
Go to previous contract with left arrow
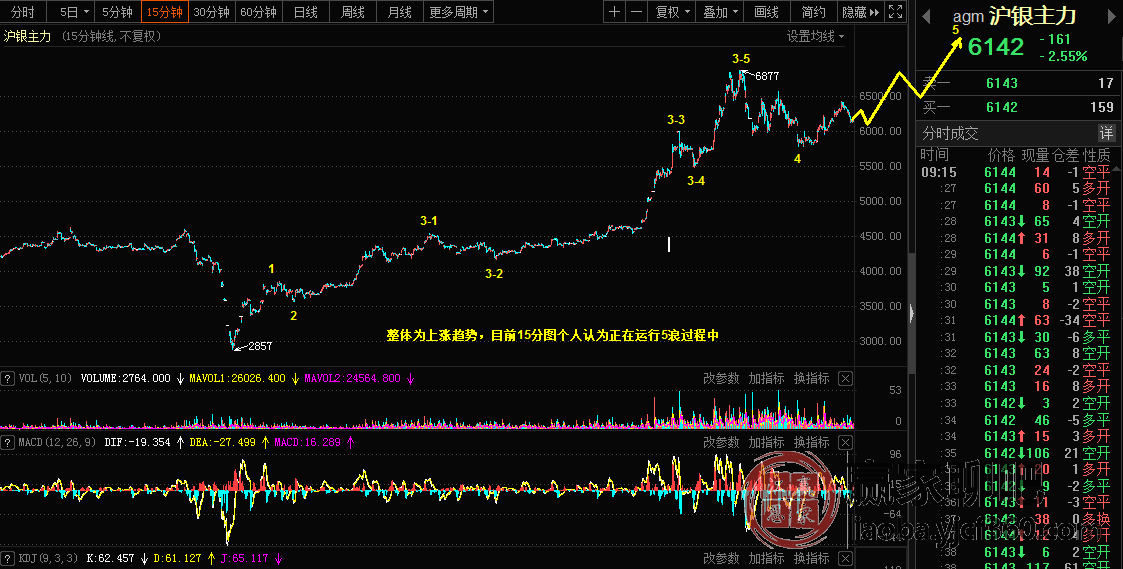coord(926,16)
